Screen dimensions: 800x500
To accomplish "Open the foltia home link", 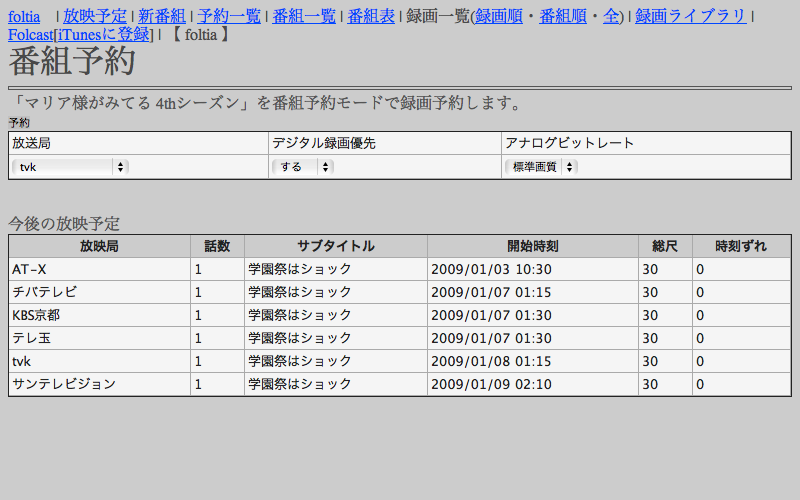I will pyautogui.click(x=24, y=16).
